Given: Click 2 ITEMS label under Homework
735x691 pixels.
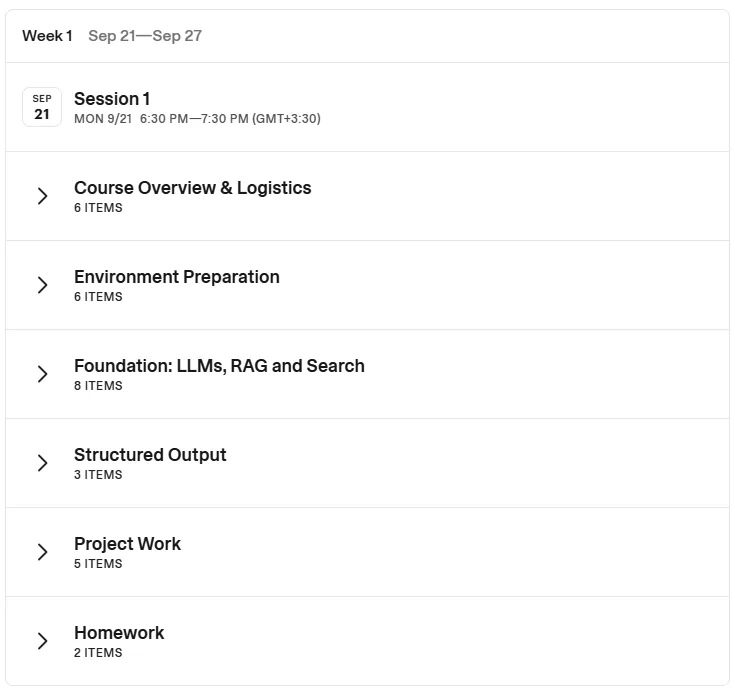Looking at the screenshot, I should tap(98, 653).
